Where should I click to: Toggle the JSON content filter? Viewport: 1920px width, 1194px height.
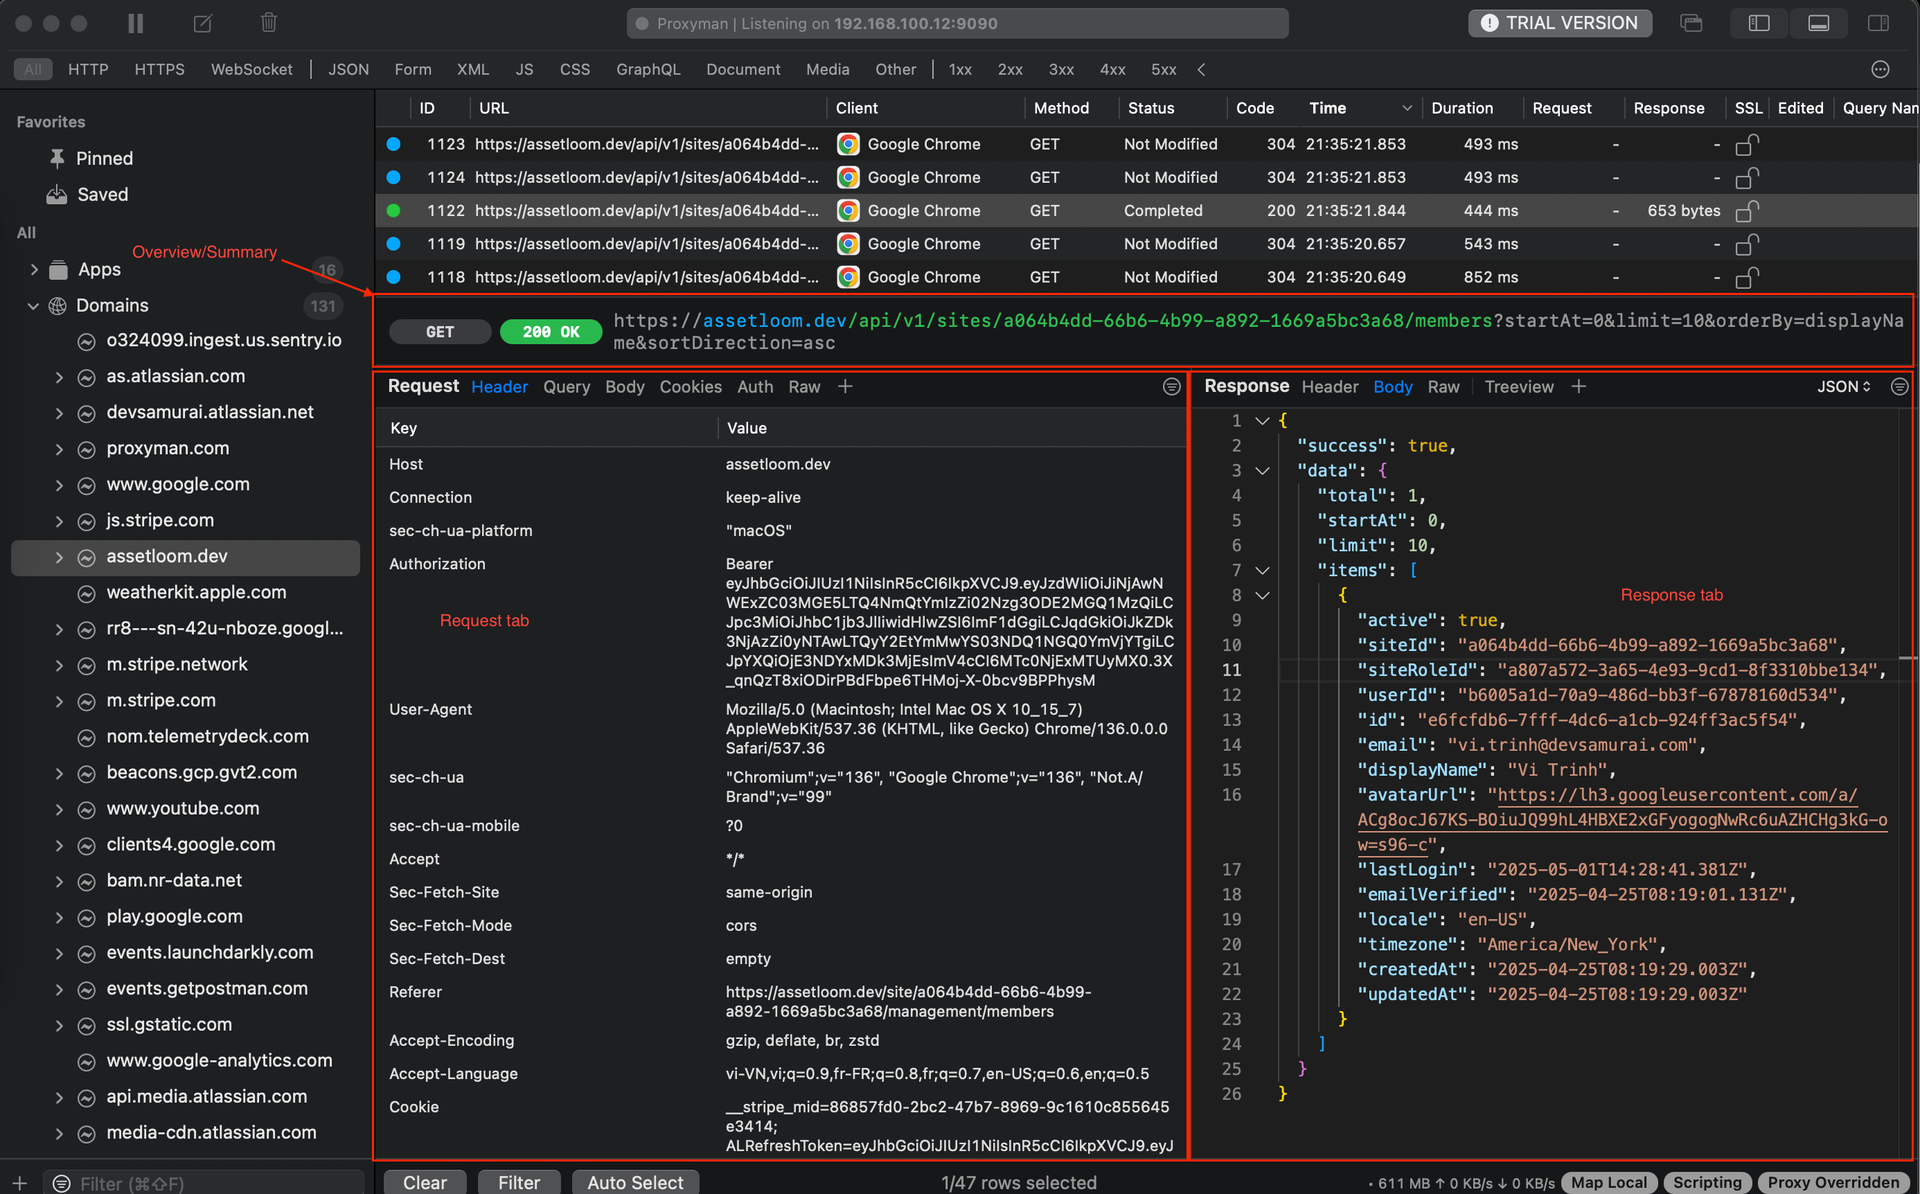tap(348, 69)
